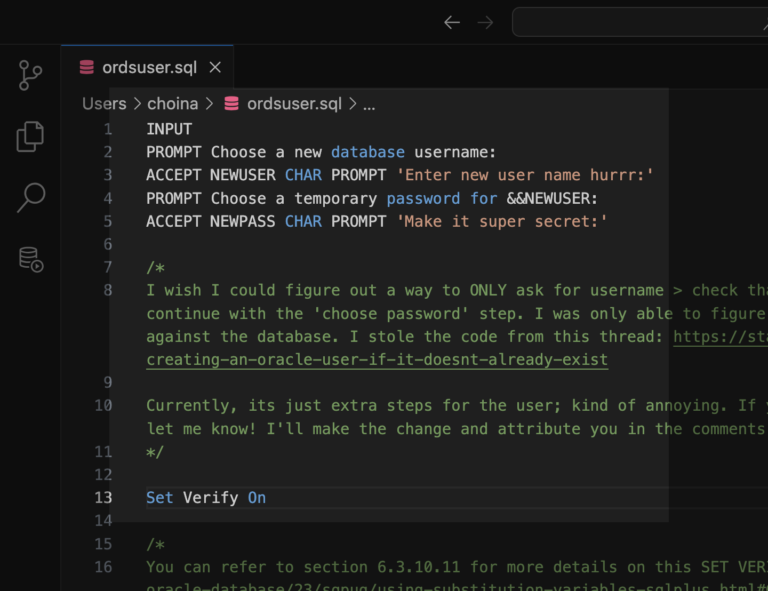Go back using the left arrow
The image size is (768, 591).
coord(452,22)
